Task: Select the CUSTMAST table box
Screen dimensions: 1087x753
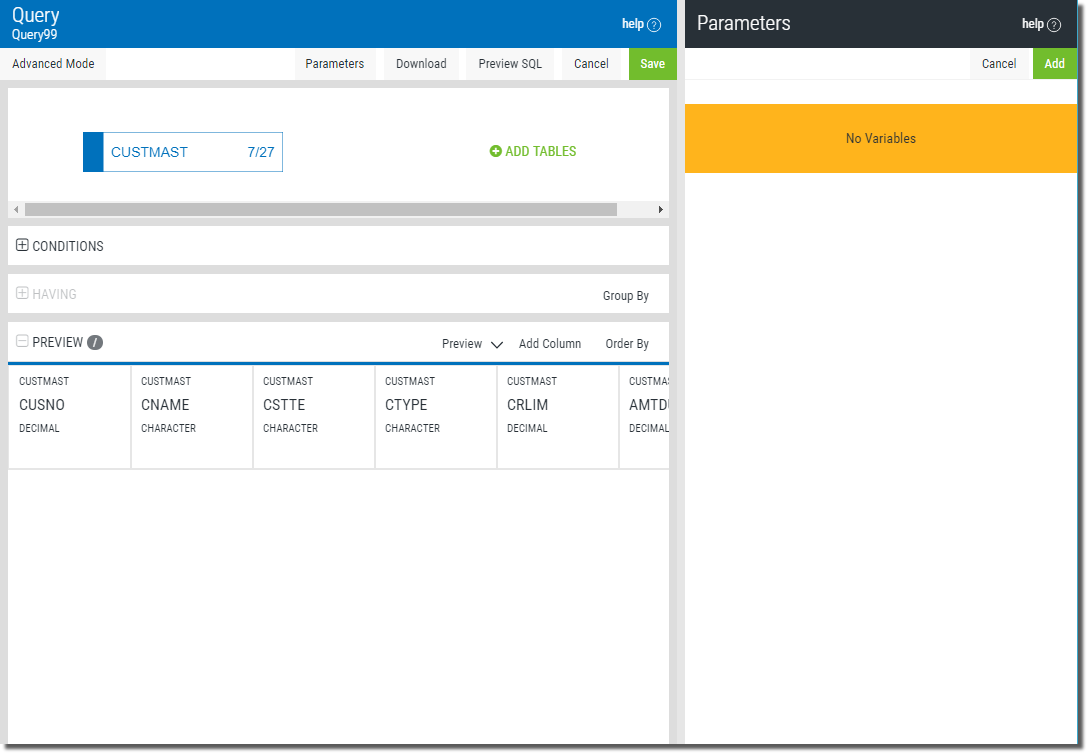Action: (183, 152)
